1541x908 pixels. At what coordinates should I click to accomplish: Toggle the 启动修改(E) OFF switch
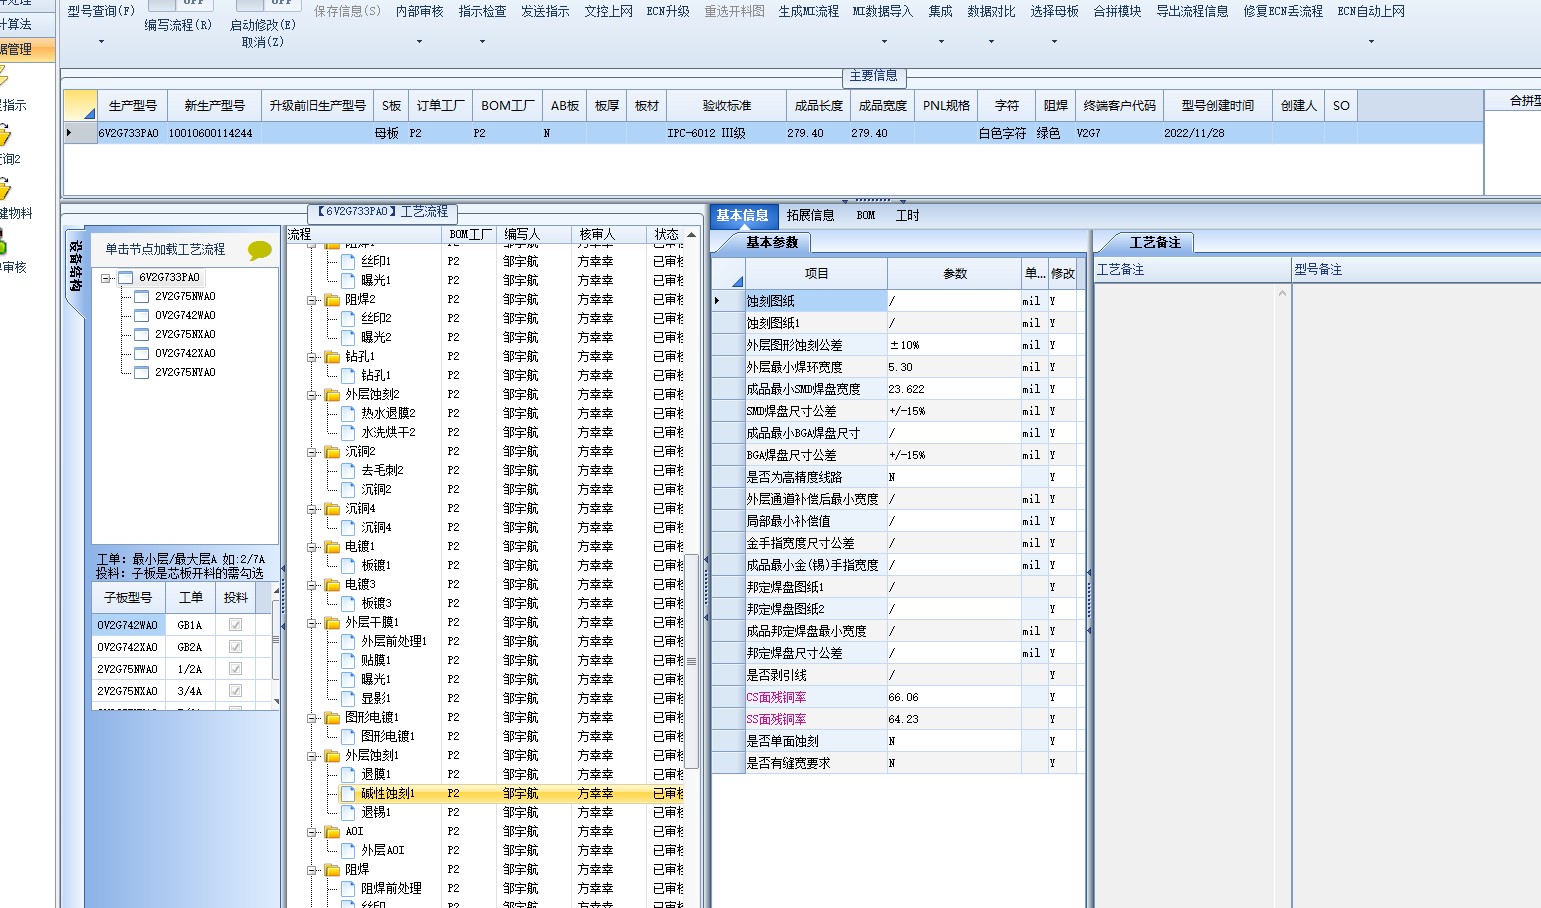click(270, 4)
